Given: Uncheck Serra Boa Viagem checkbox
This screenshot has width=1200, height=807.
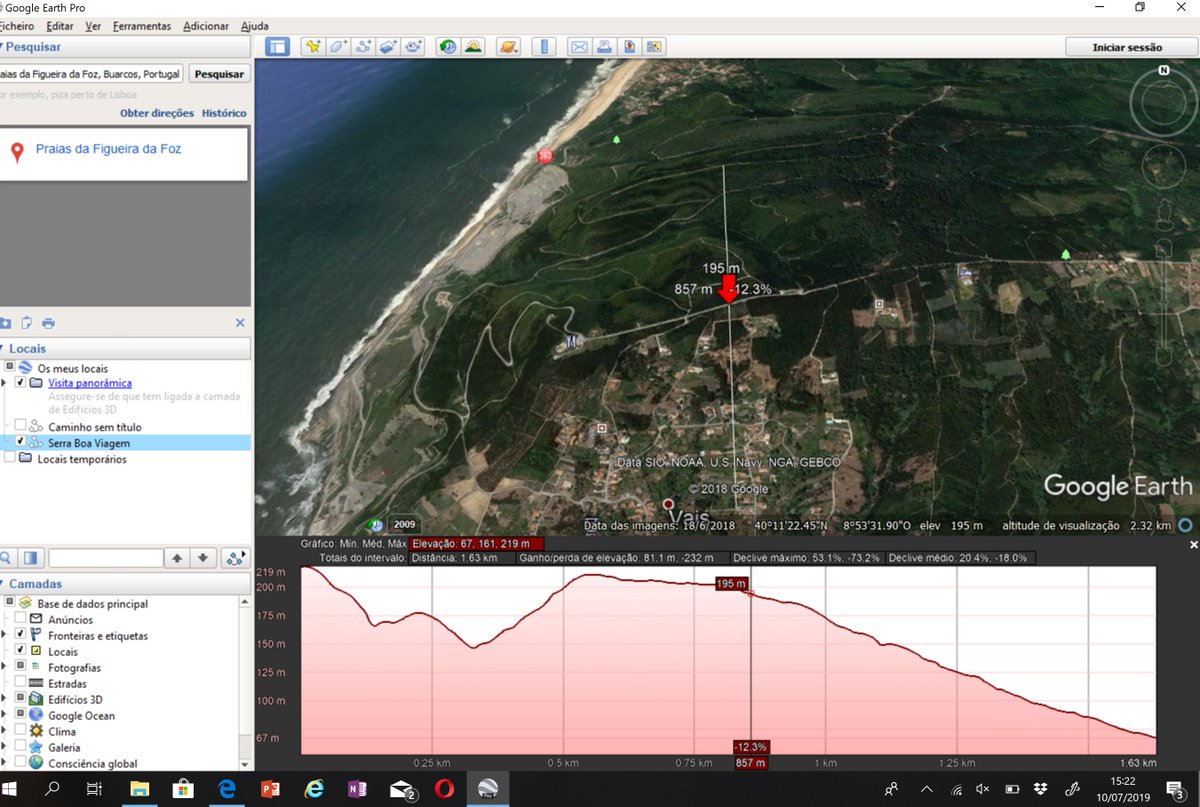Looking at the screenshot, I should click(20, 442).
